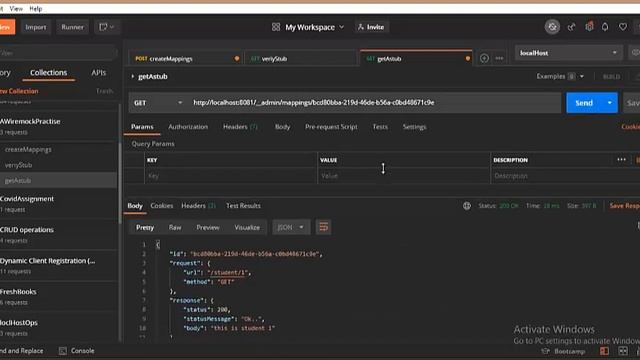Open the FreshBooks collection
This screenshot has height=360, width=640.
58,296
